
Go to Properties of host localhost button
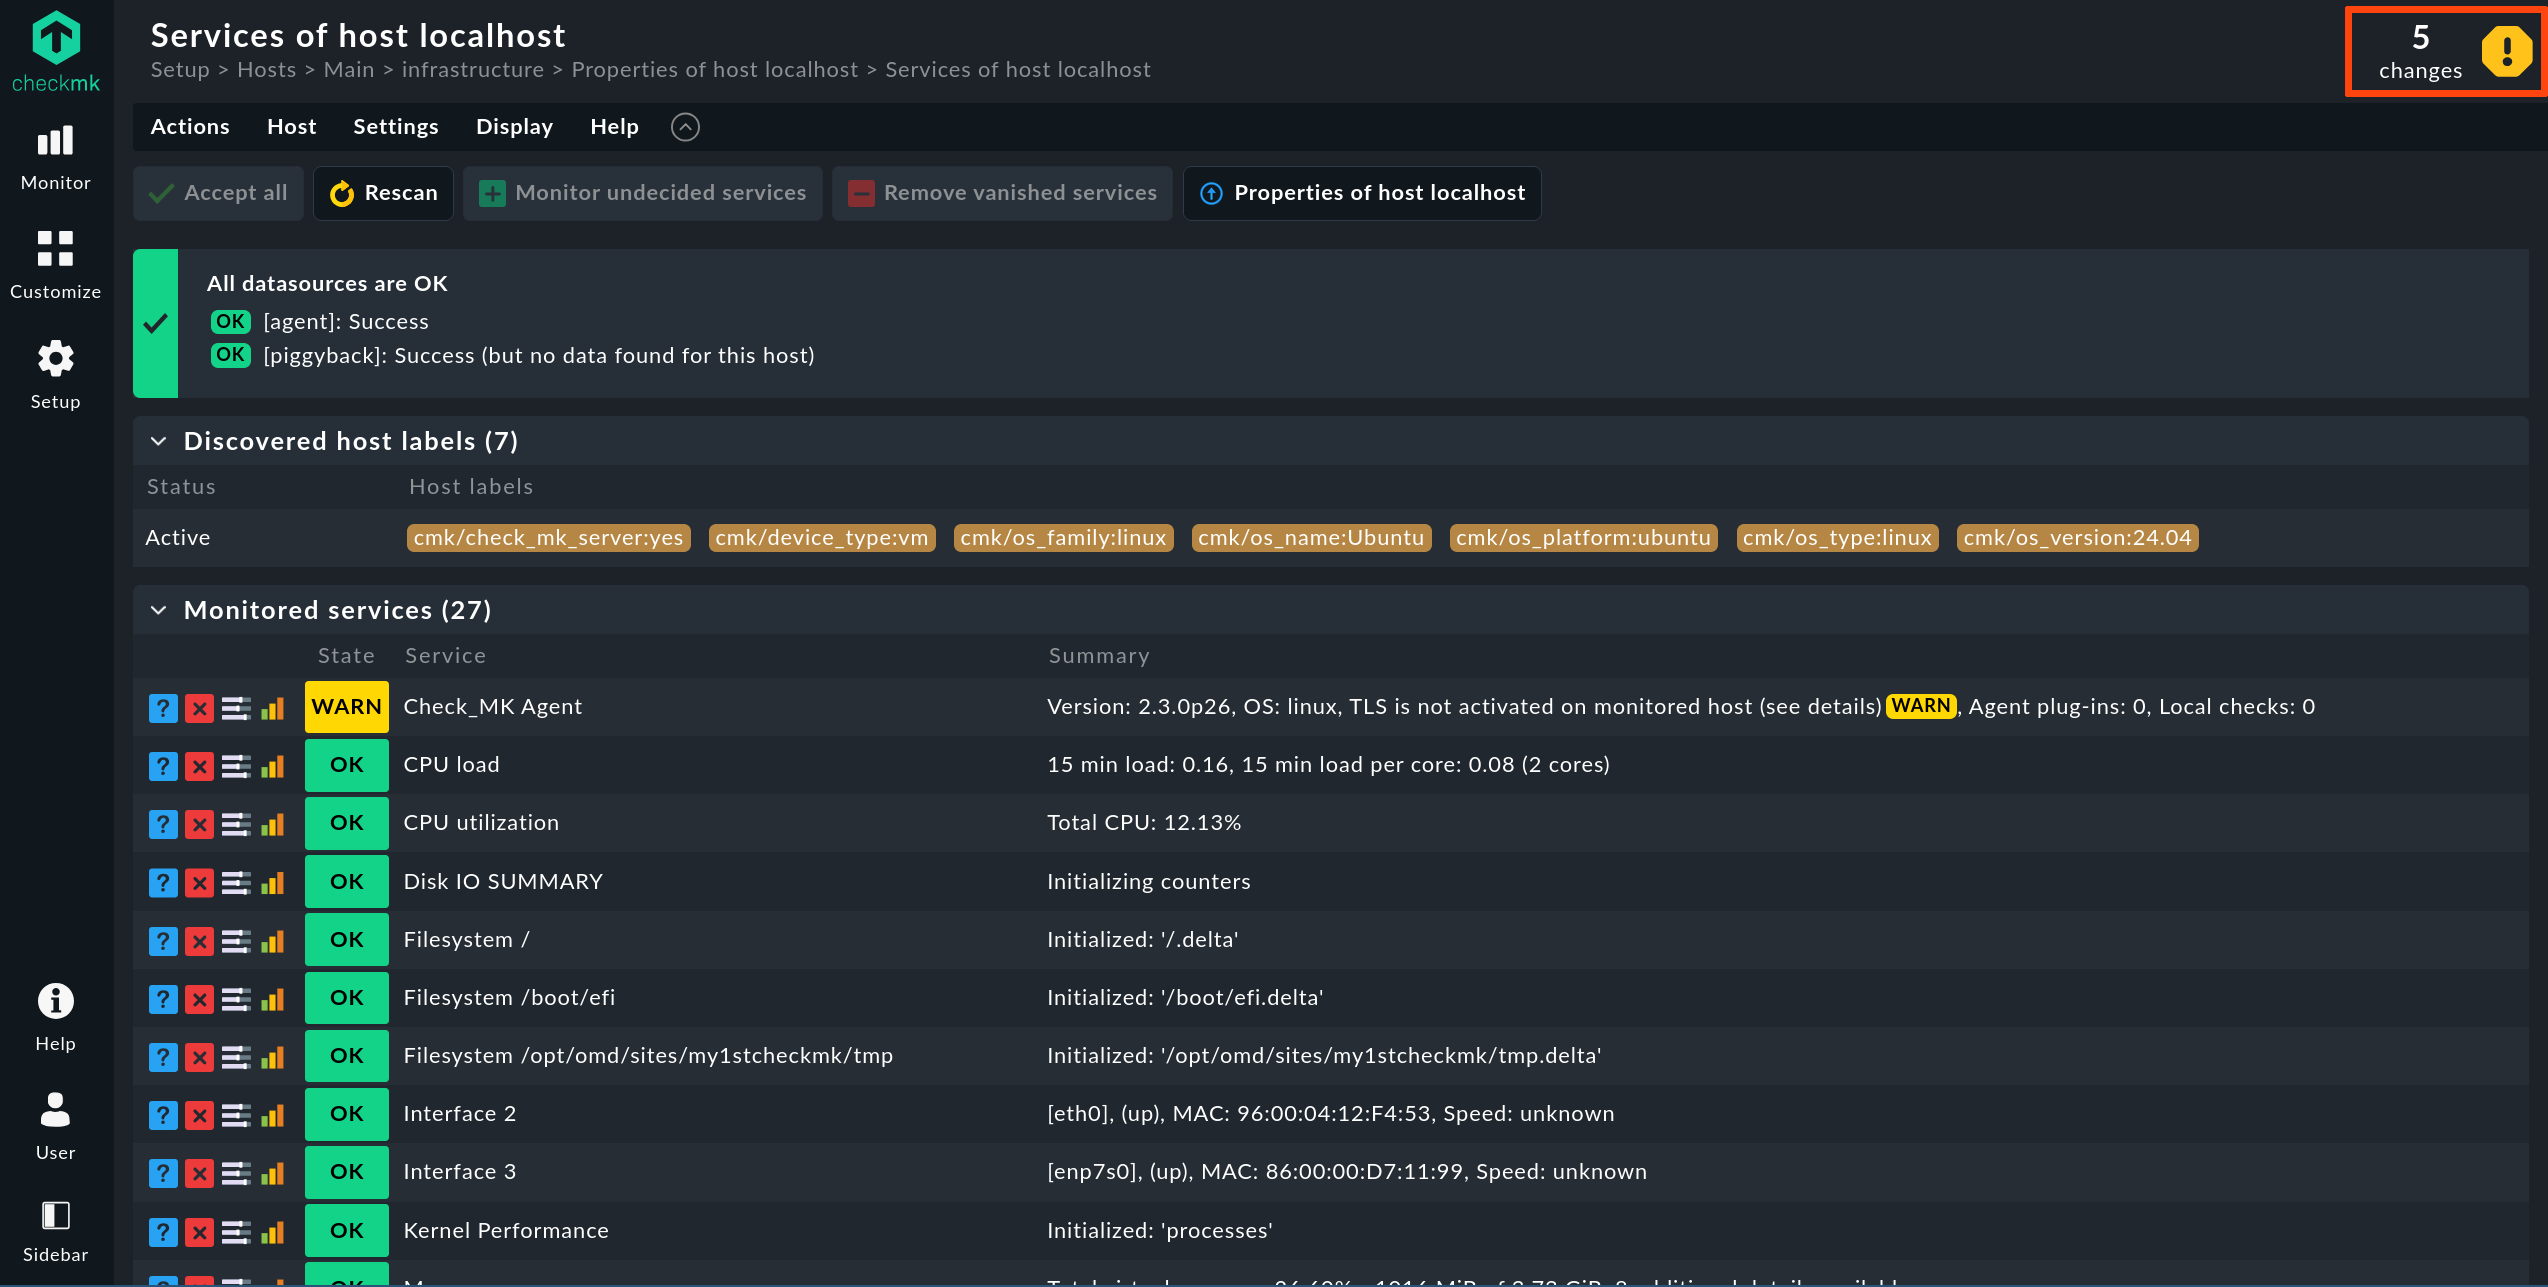(x=1362, y=193)
